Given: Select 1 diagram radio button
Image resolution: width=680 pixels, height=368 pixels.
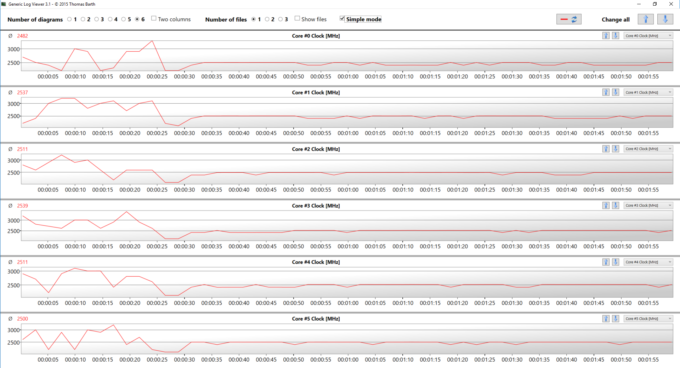Looking at the screenshot, I should (x=69, y=20).
